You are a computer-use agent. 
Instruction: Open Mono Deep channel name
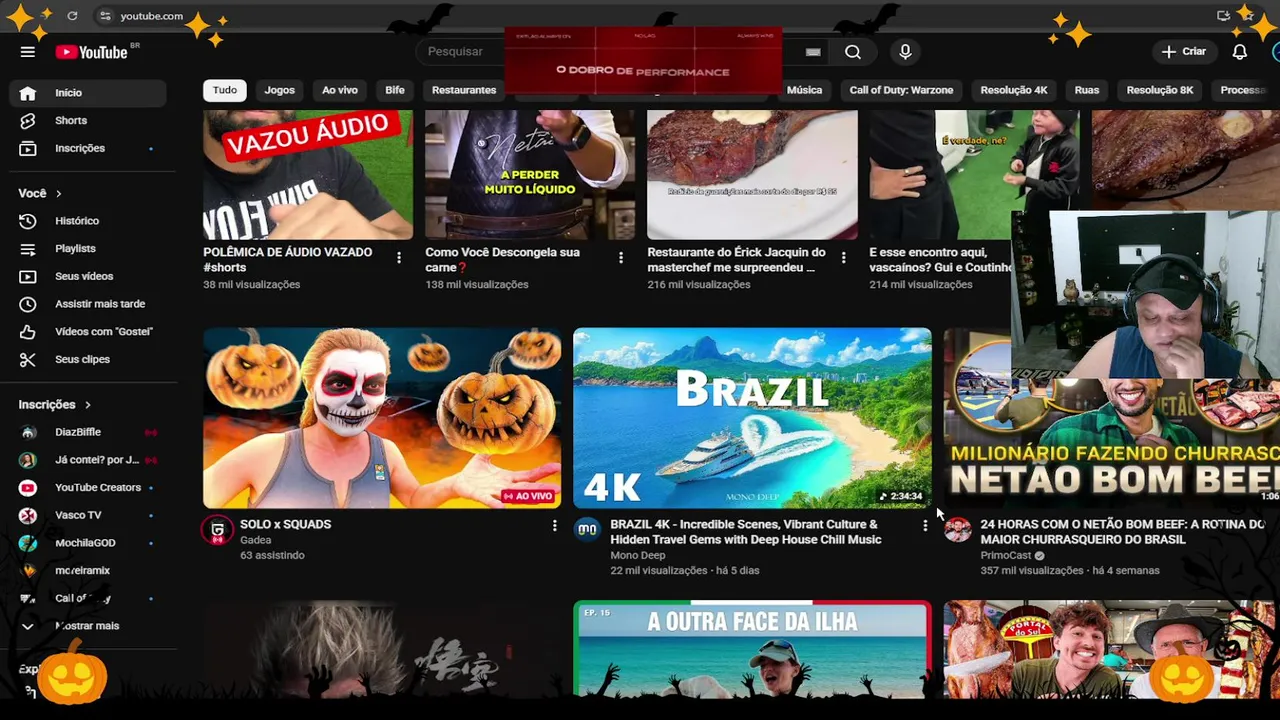[x=637, y=555]
